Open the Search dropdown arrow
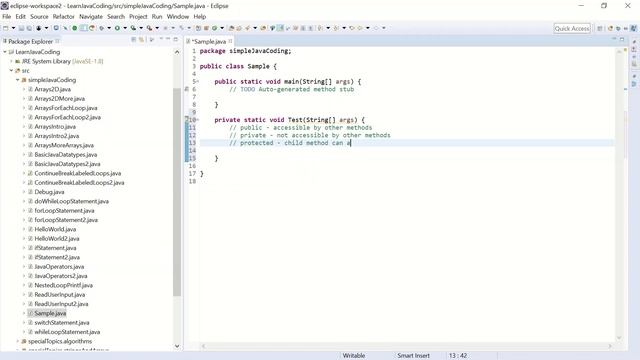The width and height of the screenshot is (640, 360). click(255, 28)
